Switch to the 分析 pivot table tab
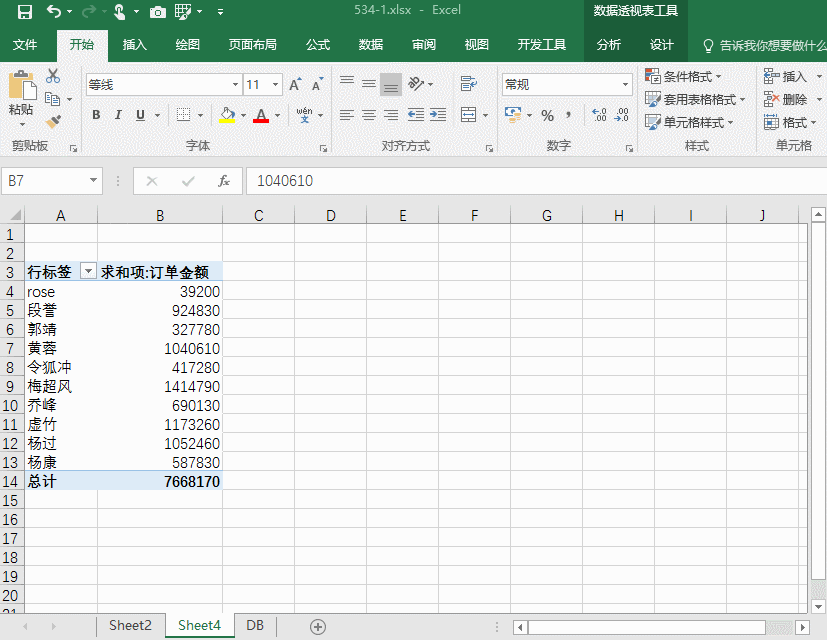Image resolution: width=827 pixels, height=640 pixels. pos(609,45)
